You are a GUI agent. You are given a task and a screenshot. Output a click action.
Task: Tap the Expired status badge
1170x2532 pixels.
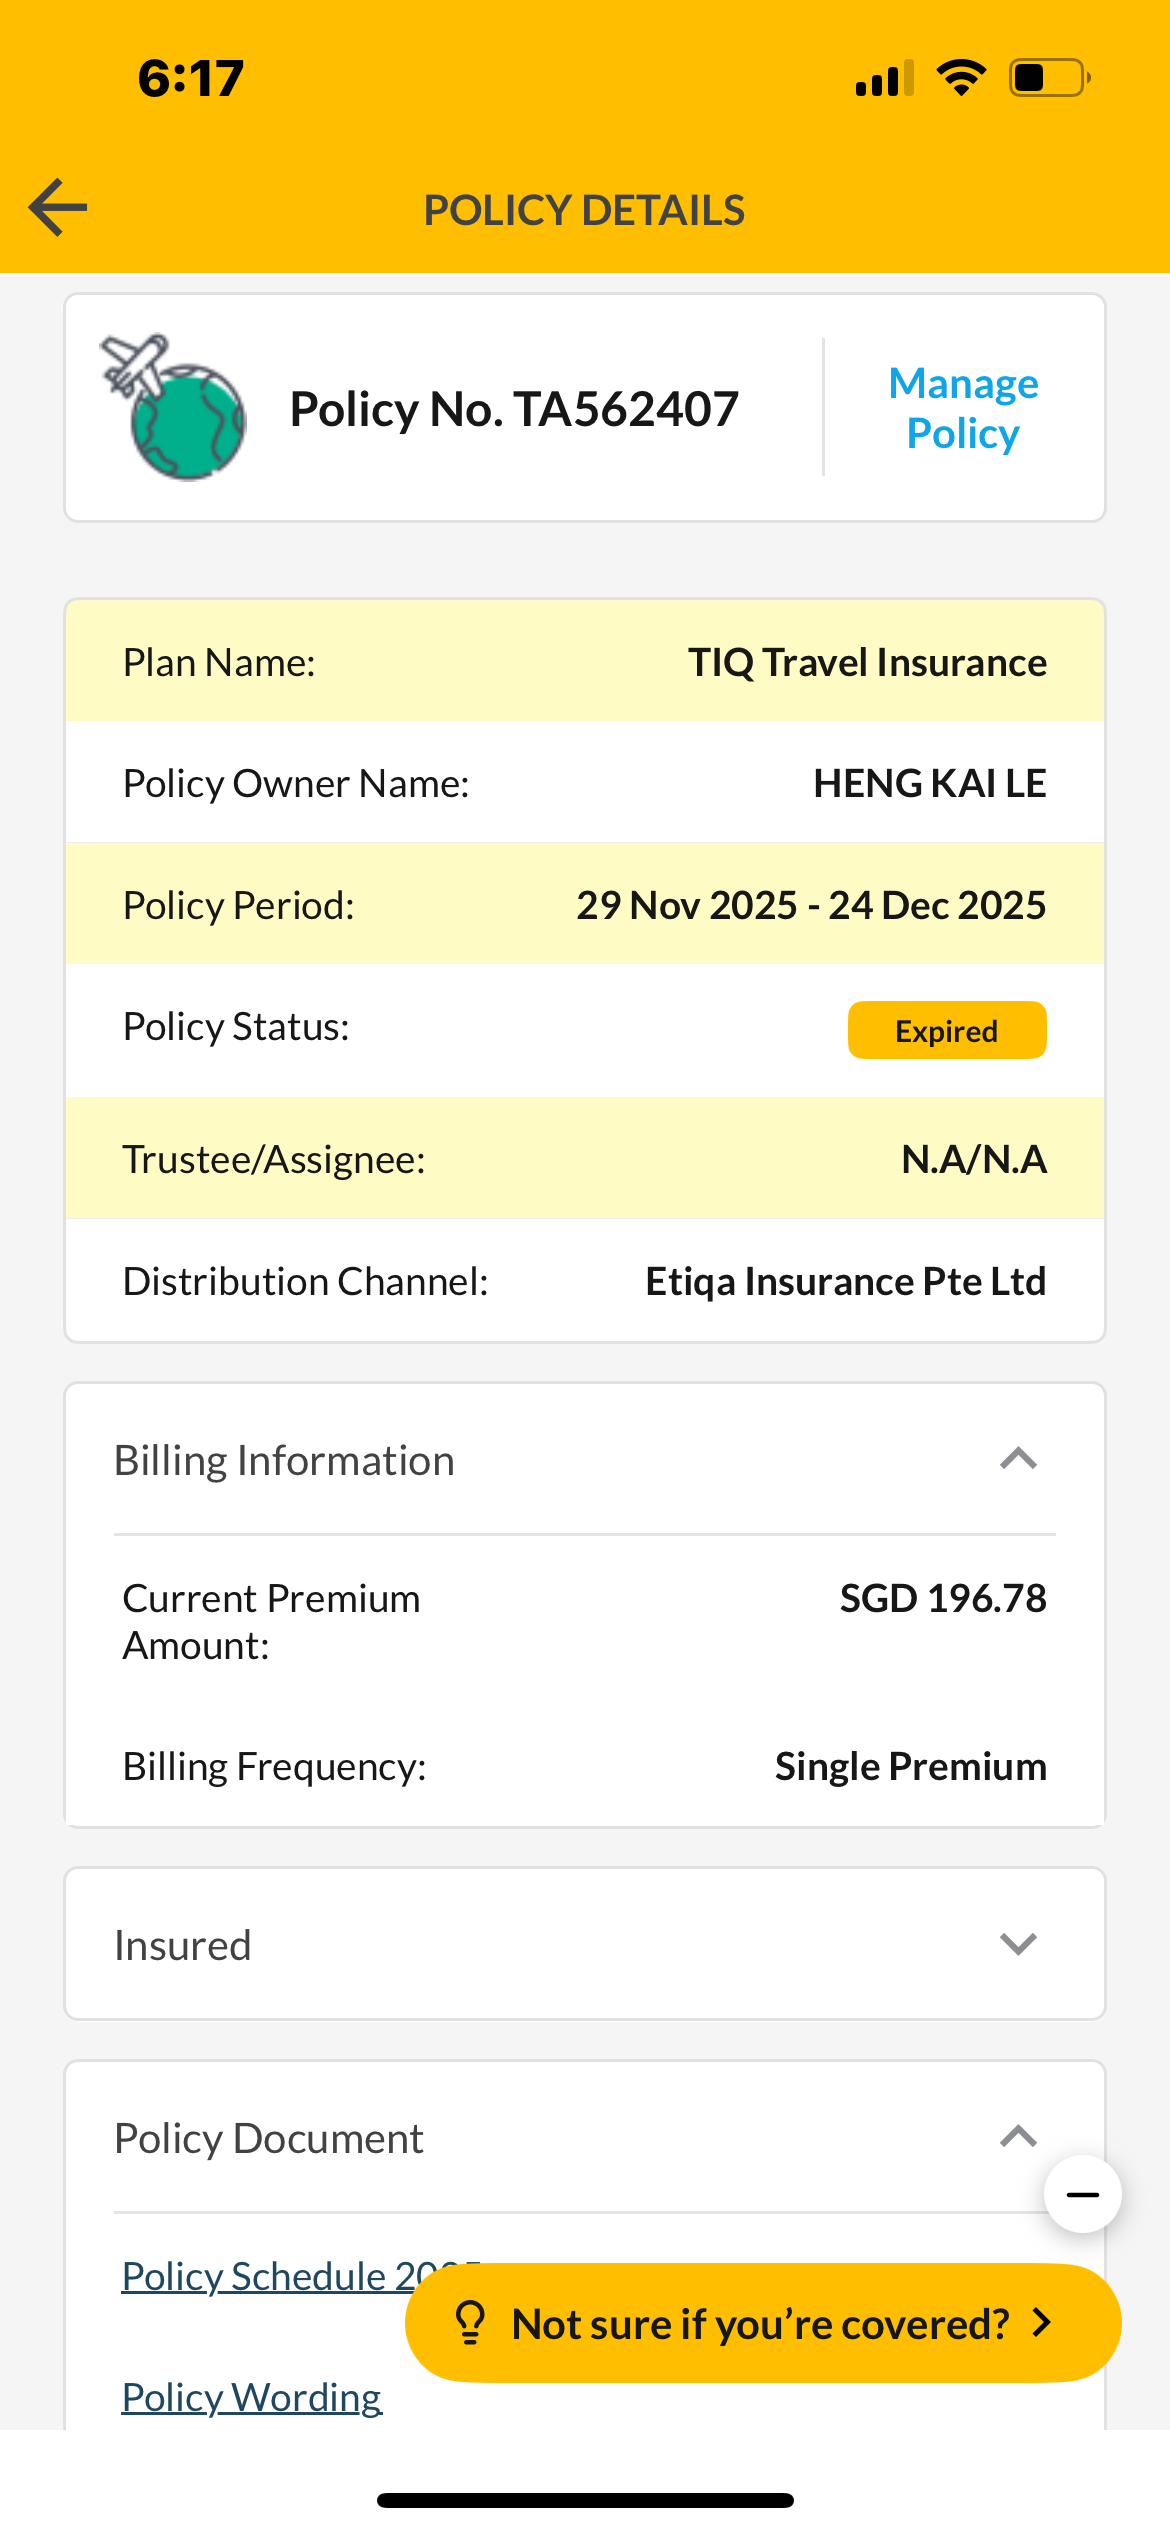coord(946,1030)
